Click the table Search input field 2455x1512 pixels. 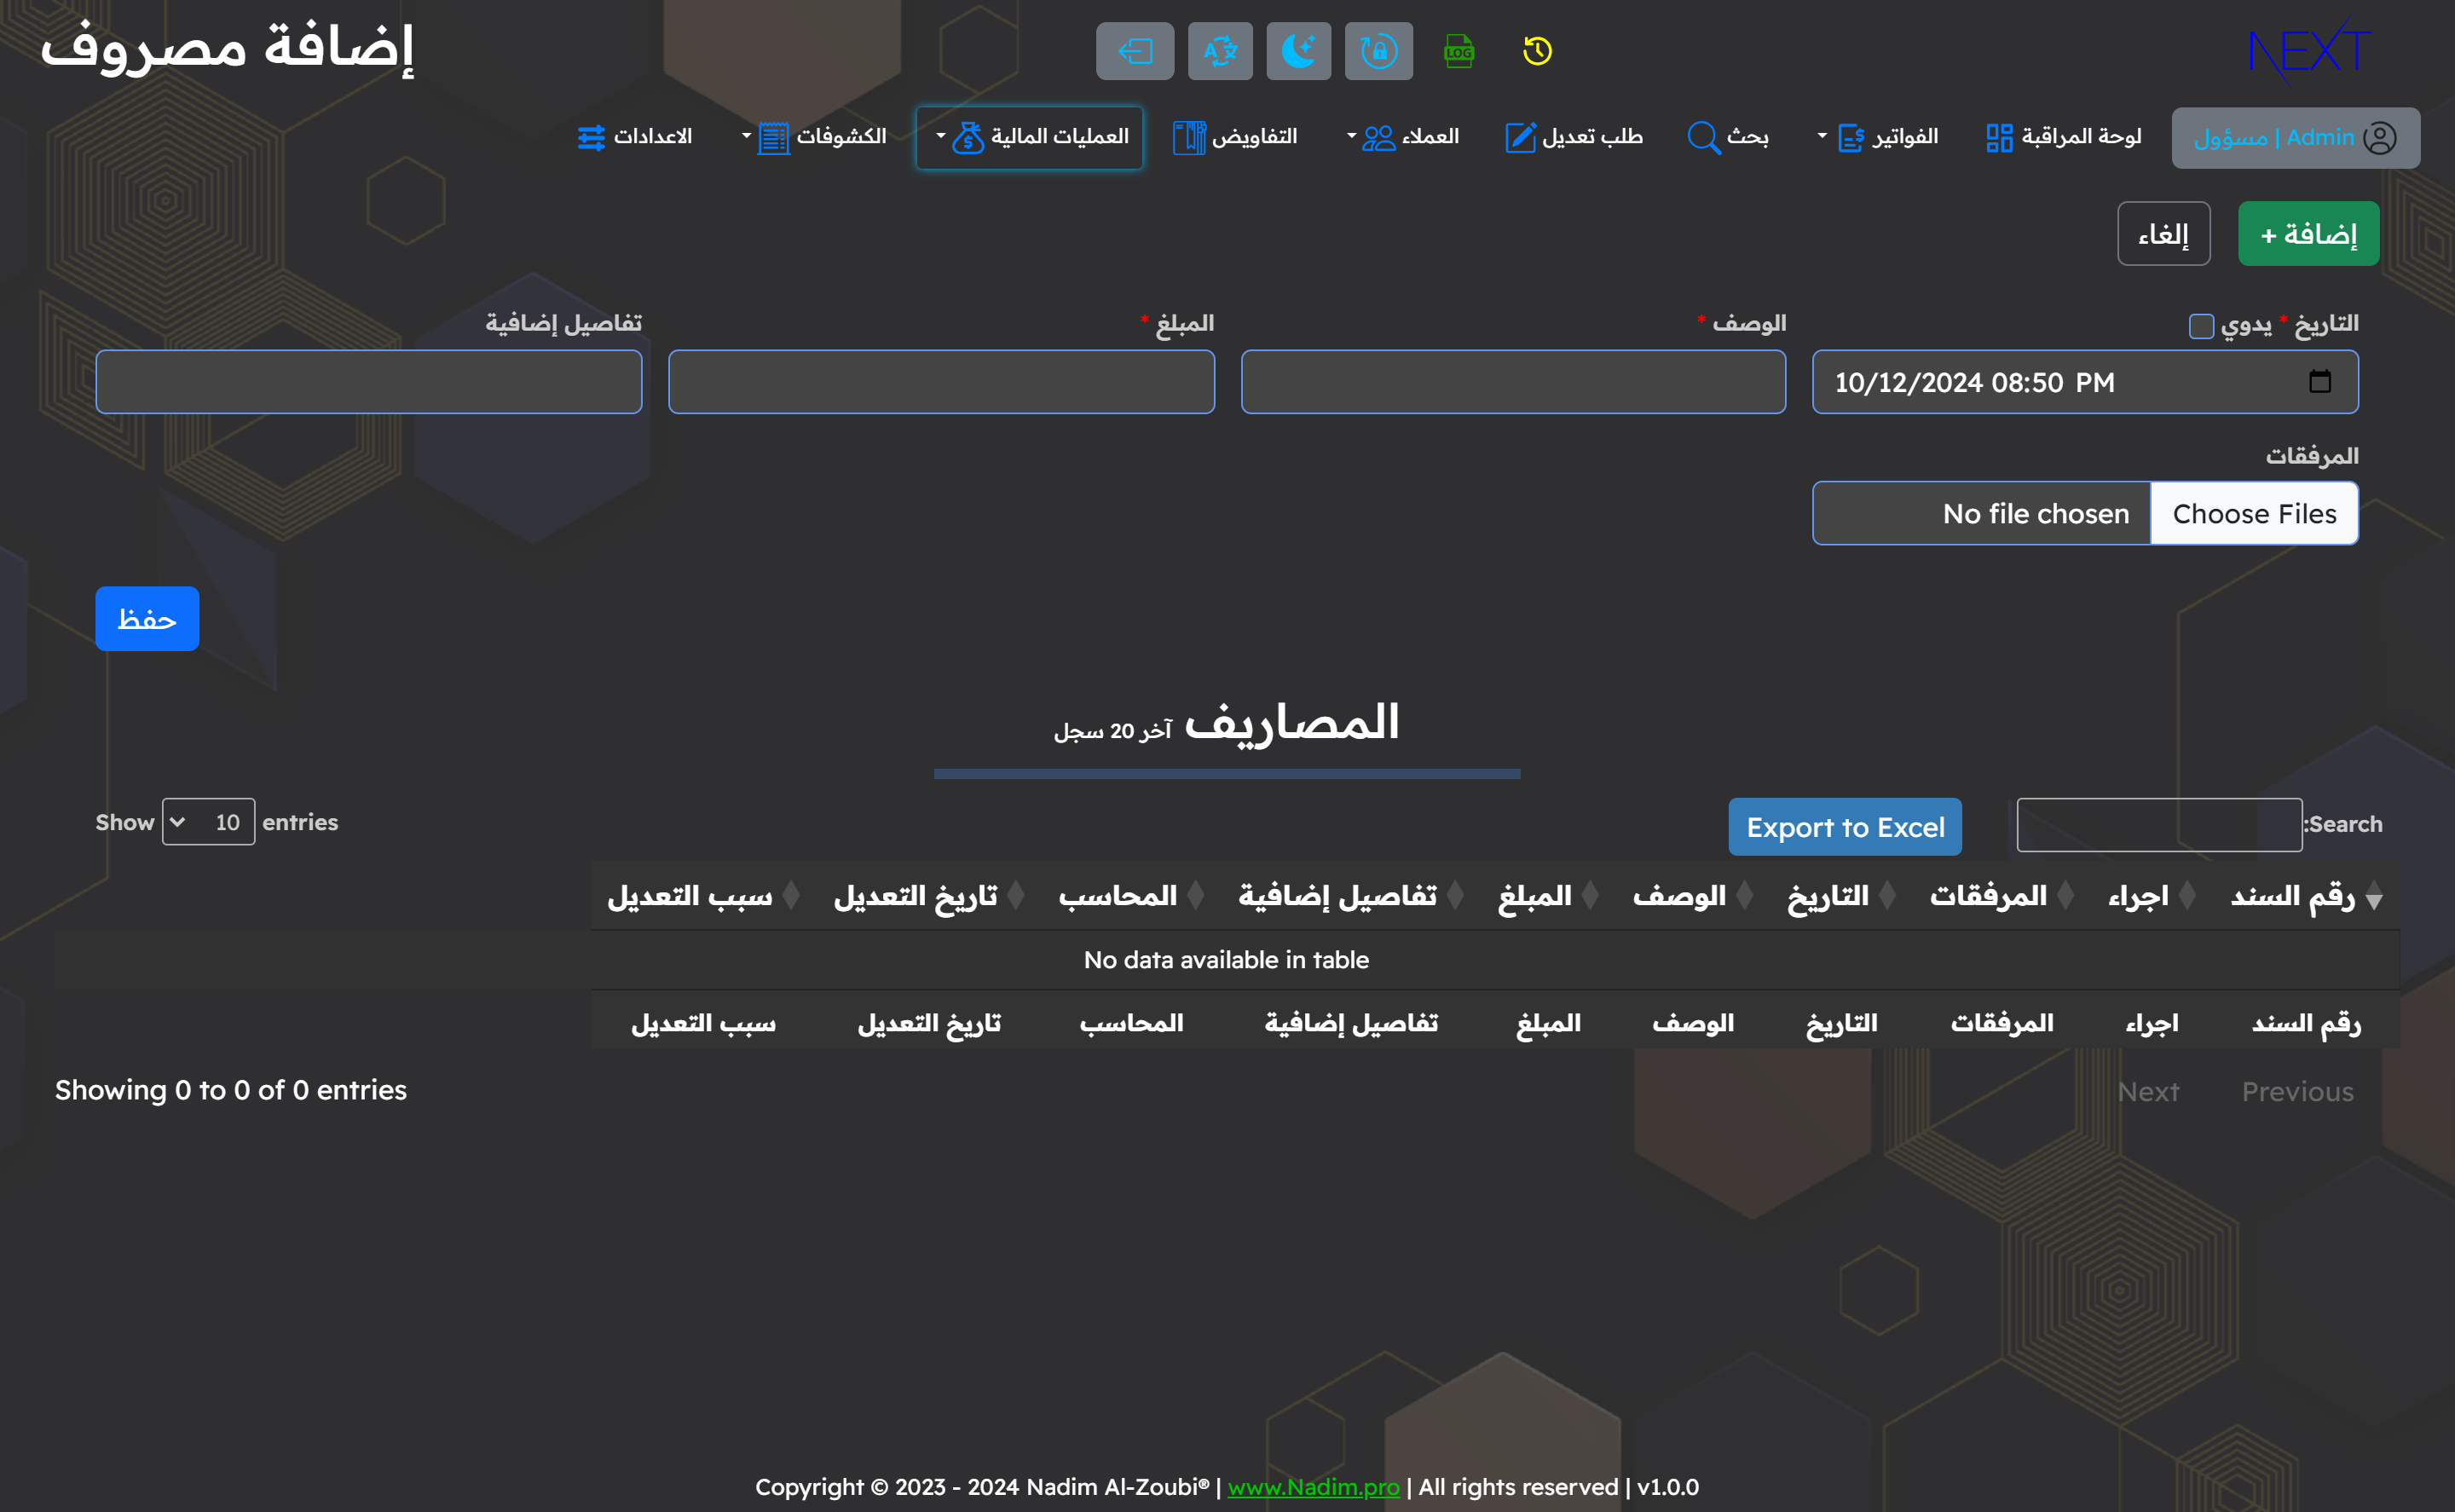(x=2158, y=825)
